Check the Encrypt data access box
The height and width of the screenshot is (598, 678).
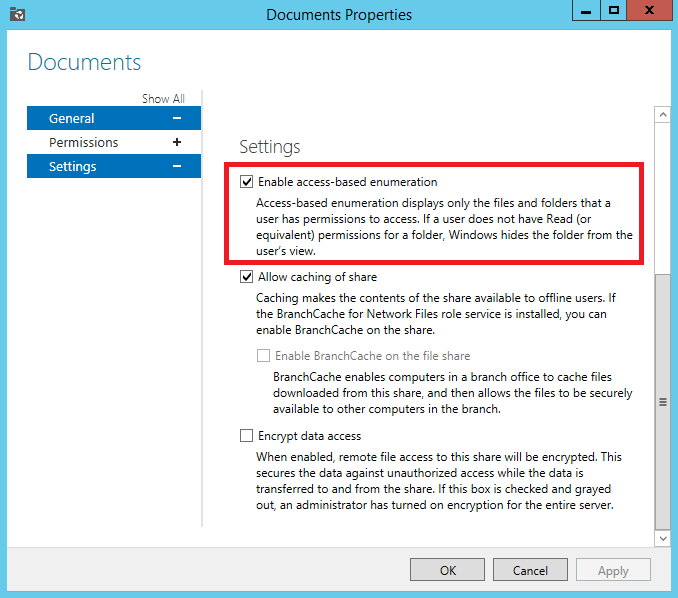tap(247, 436)
